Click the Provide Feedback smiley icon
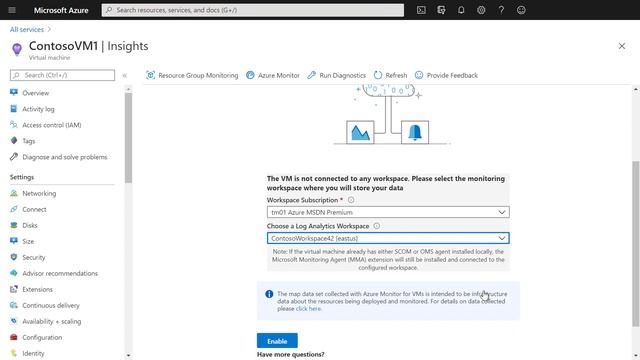Image resolution: width=640 pixels, height=360 pixels. 419,75
